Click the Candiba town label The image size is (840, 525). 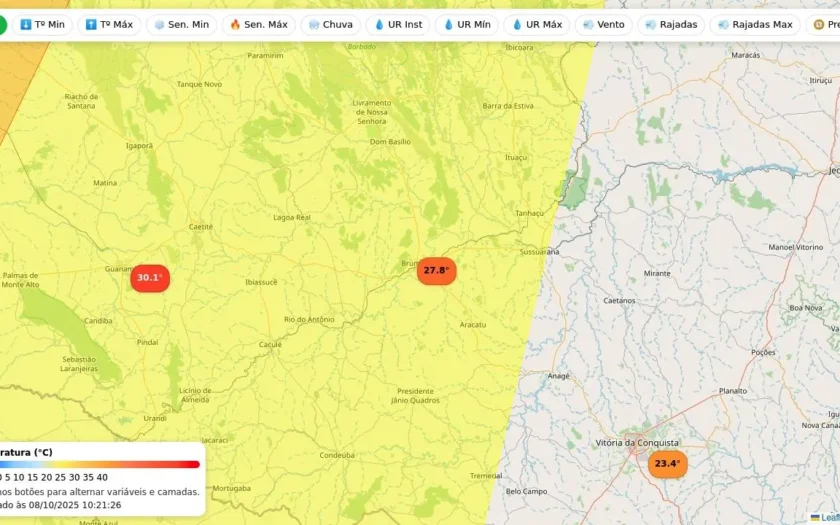(x=99, y=321)
